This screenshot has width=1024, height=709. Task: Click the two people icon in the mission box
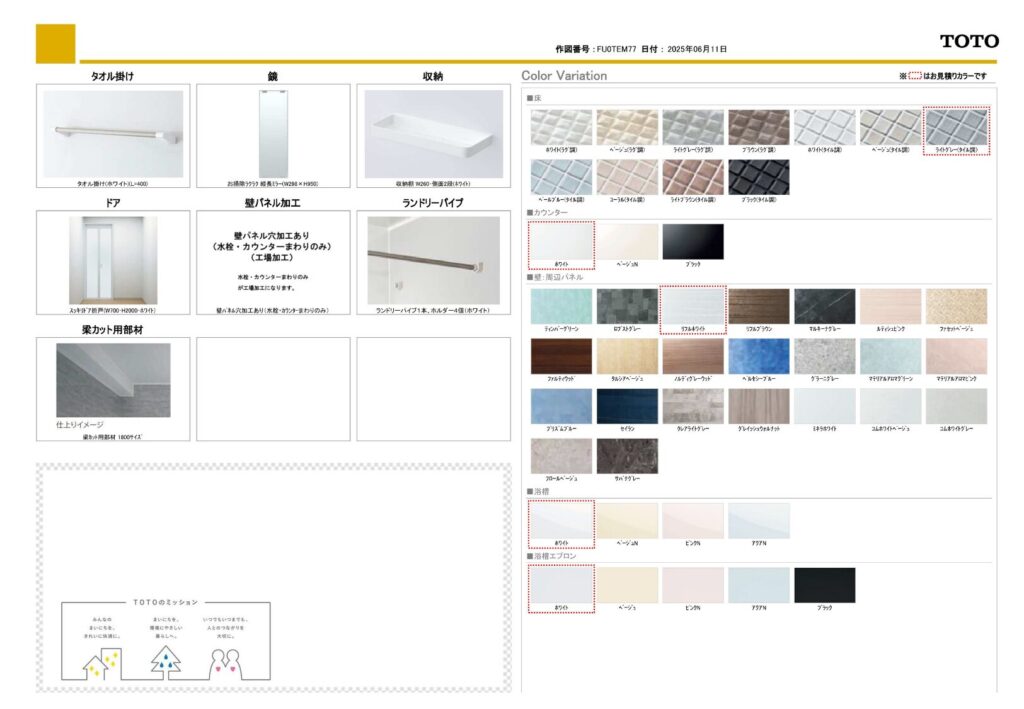click(x=226, y=660)
